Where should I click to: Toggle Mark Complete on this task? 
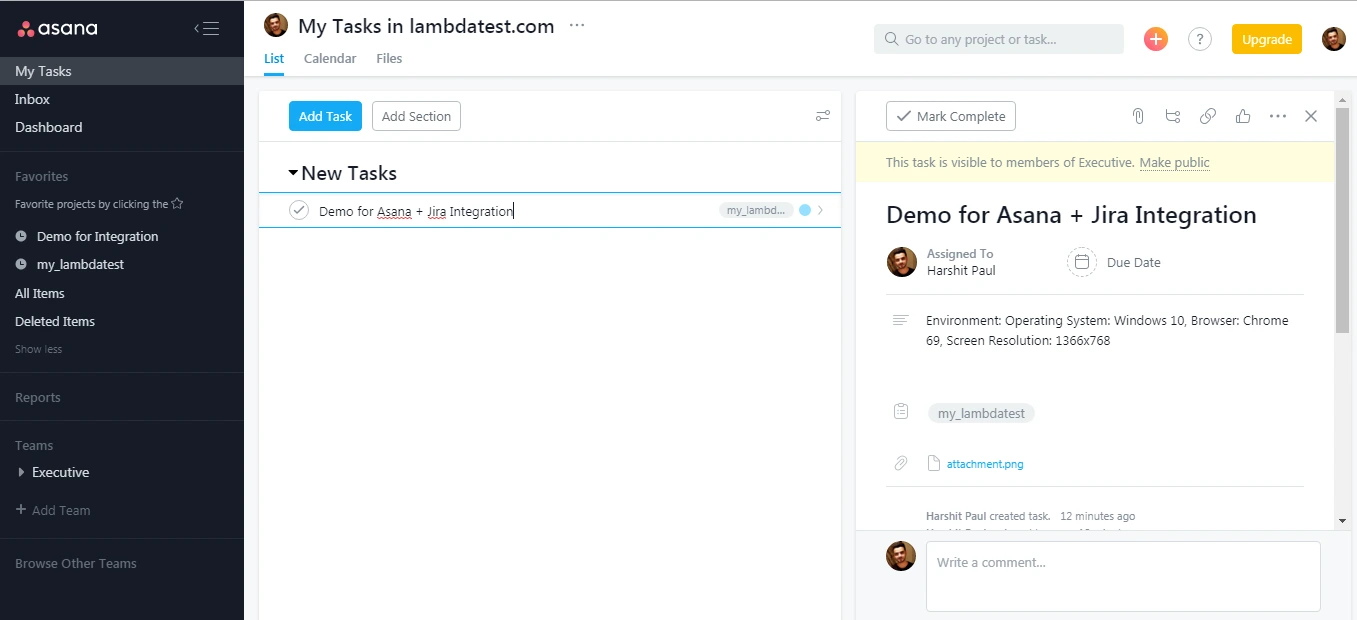pyautogui.click(x=949, y=116)
